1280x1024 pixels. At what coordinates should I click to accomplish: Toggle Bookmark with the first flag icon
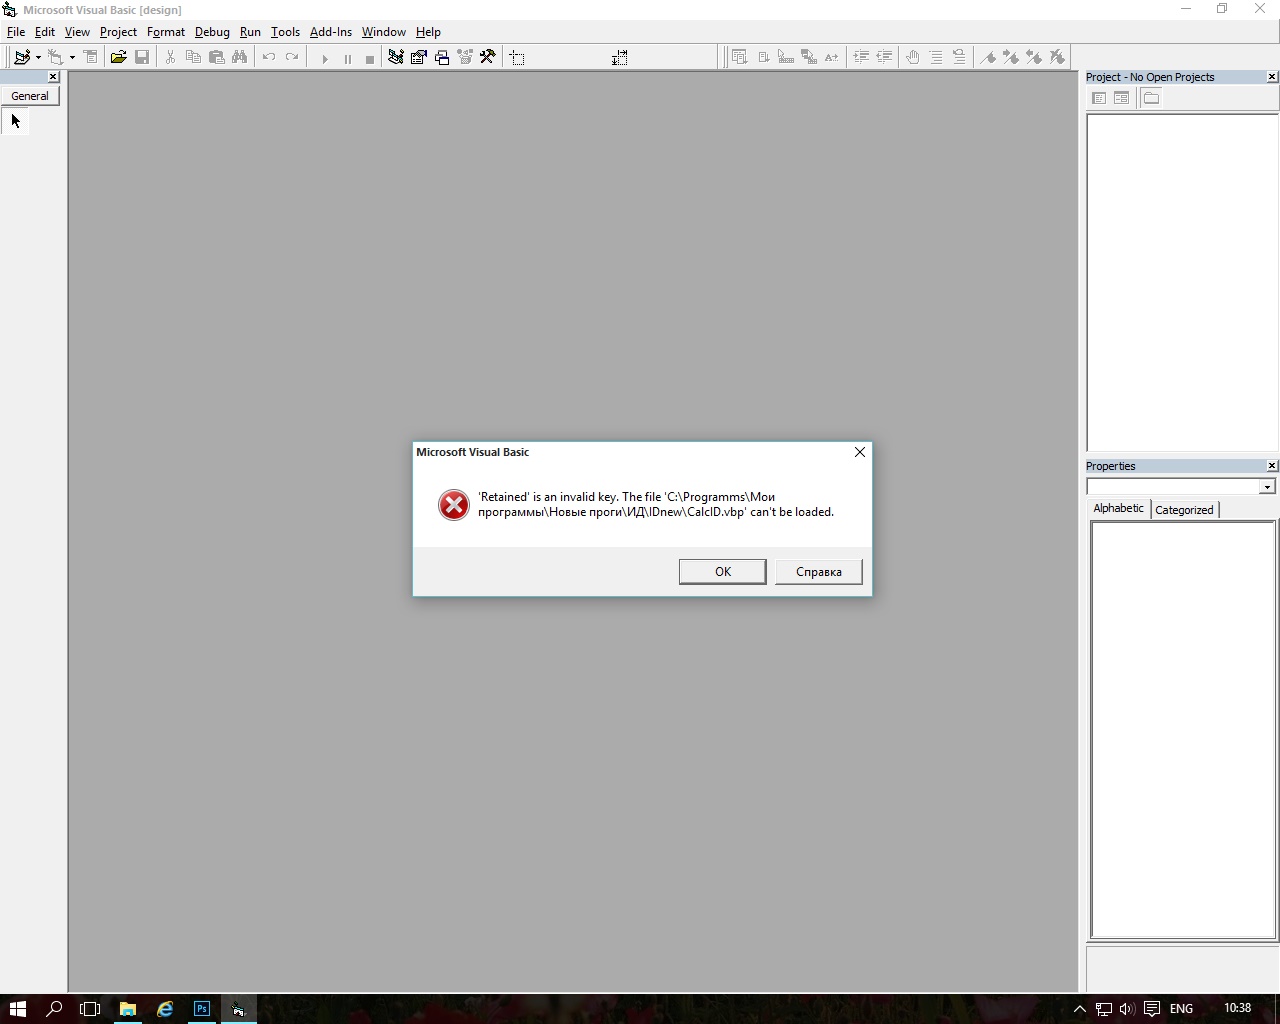pyautogui.click(x=989, y=58)
